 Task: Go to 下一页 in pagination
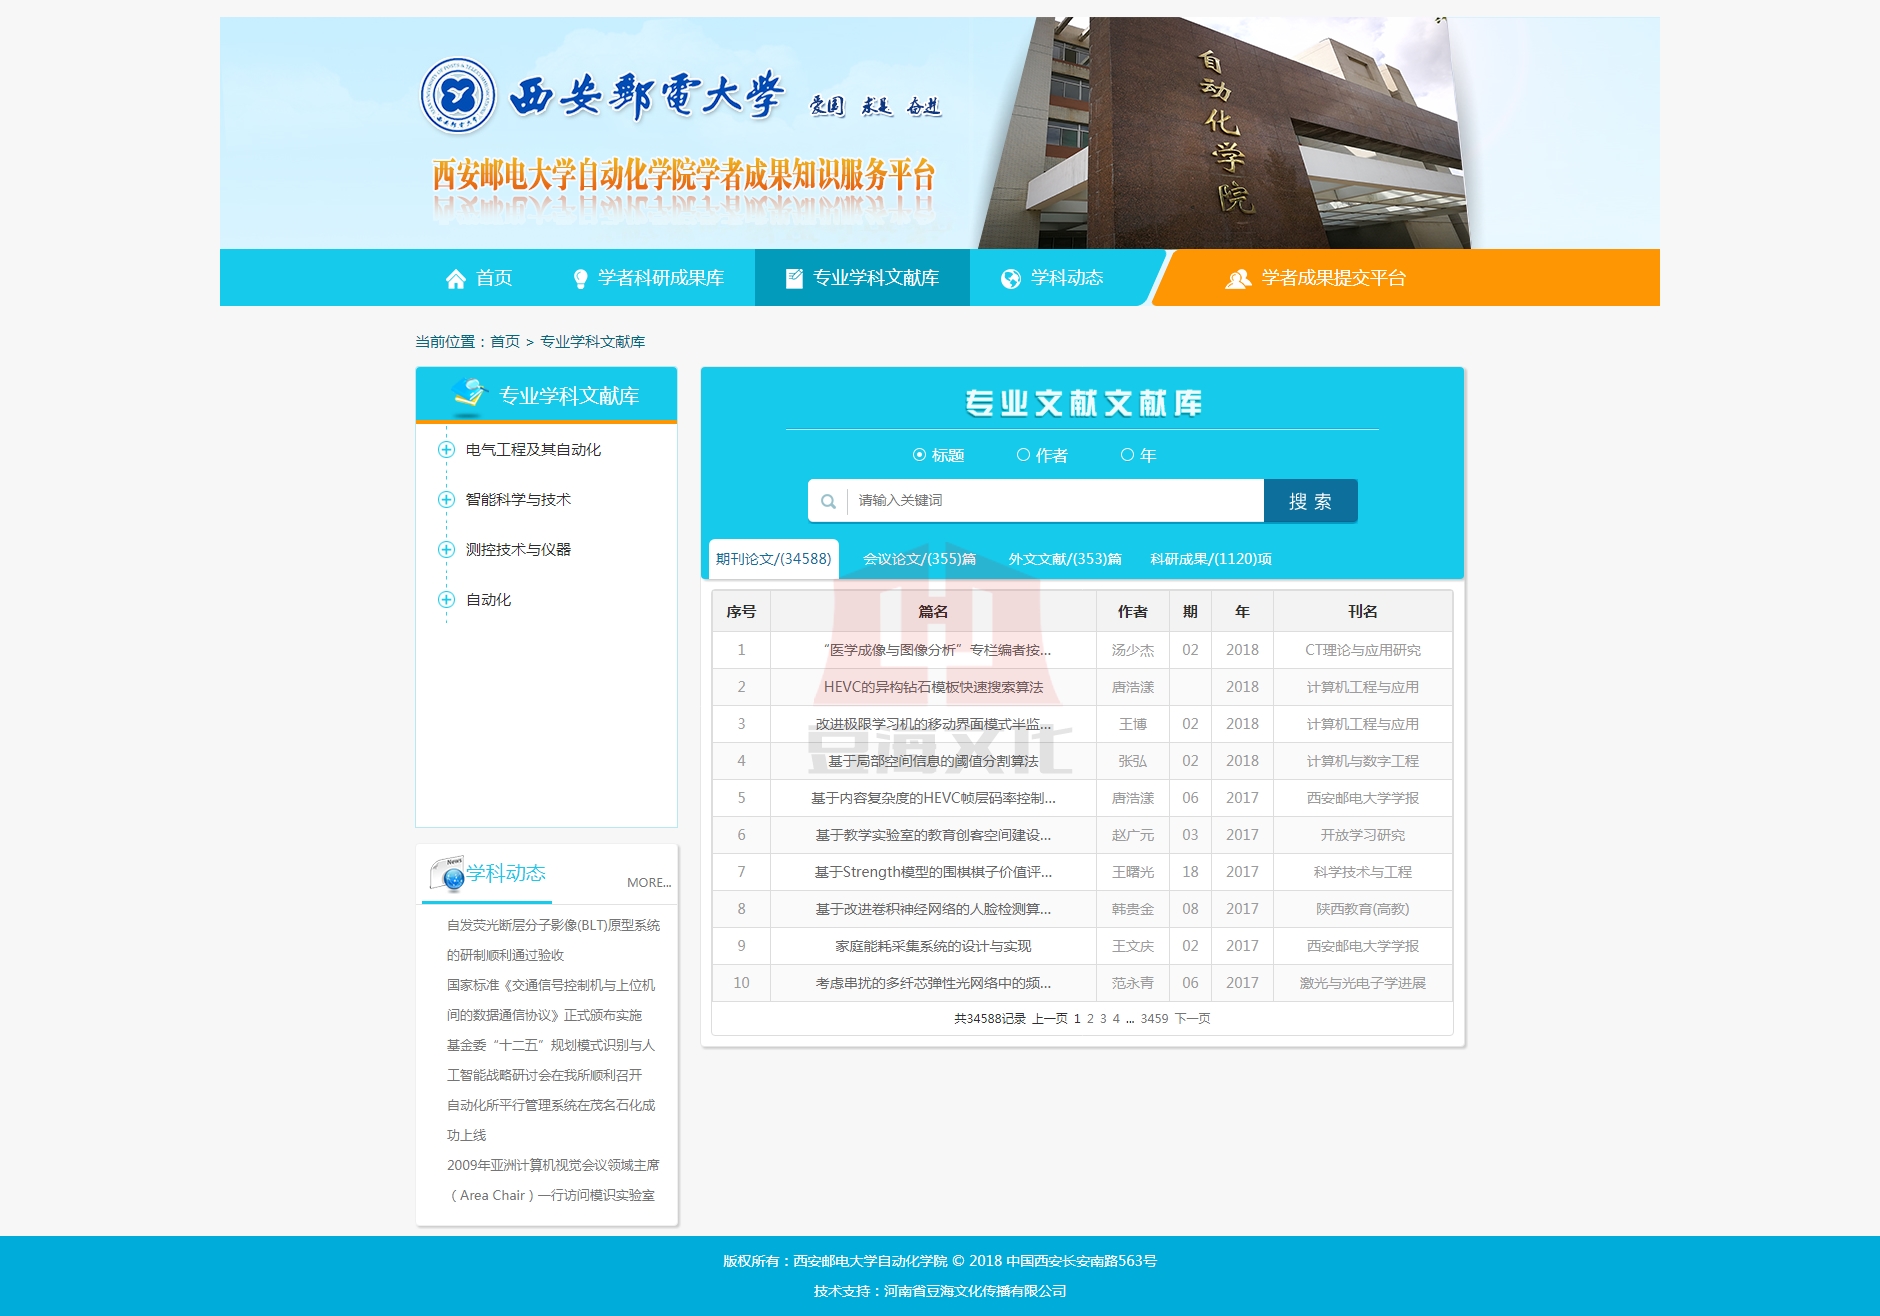tap(1192, 1018)
